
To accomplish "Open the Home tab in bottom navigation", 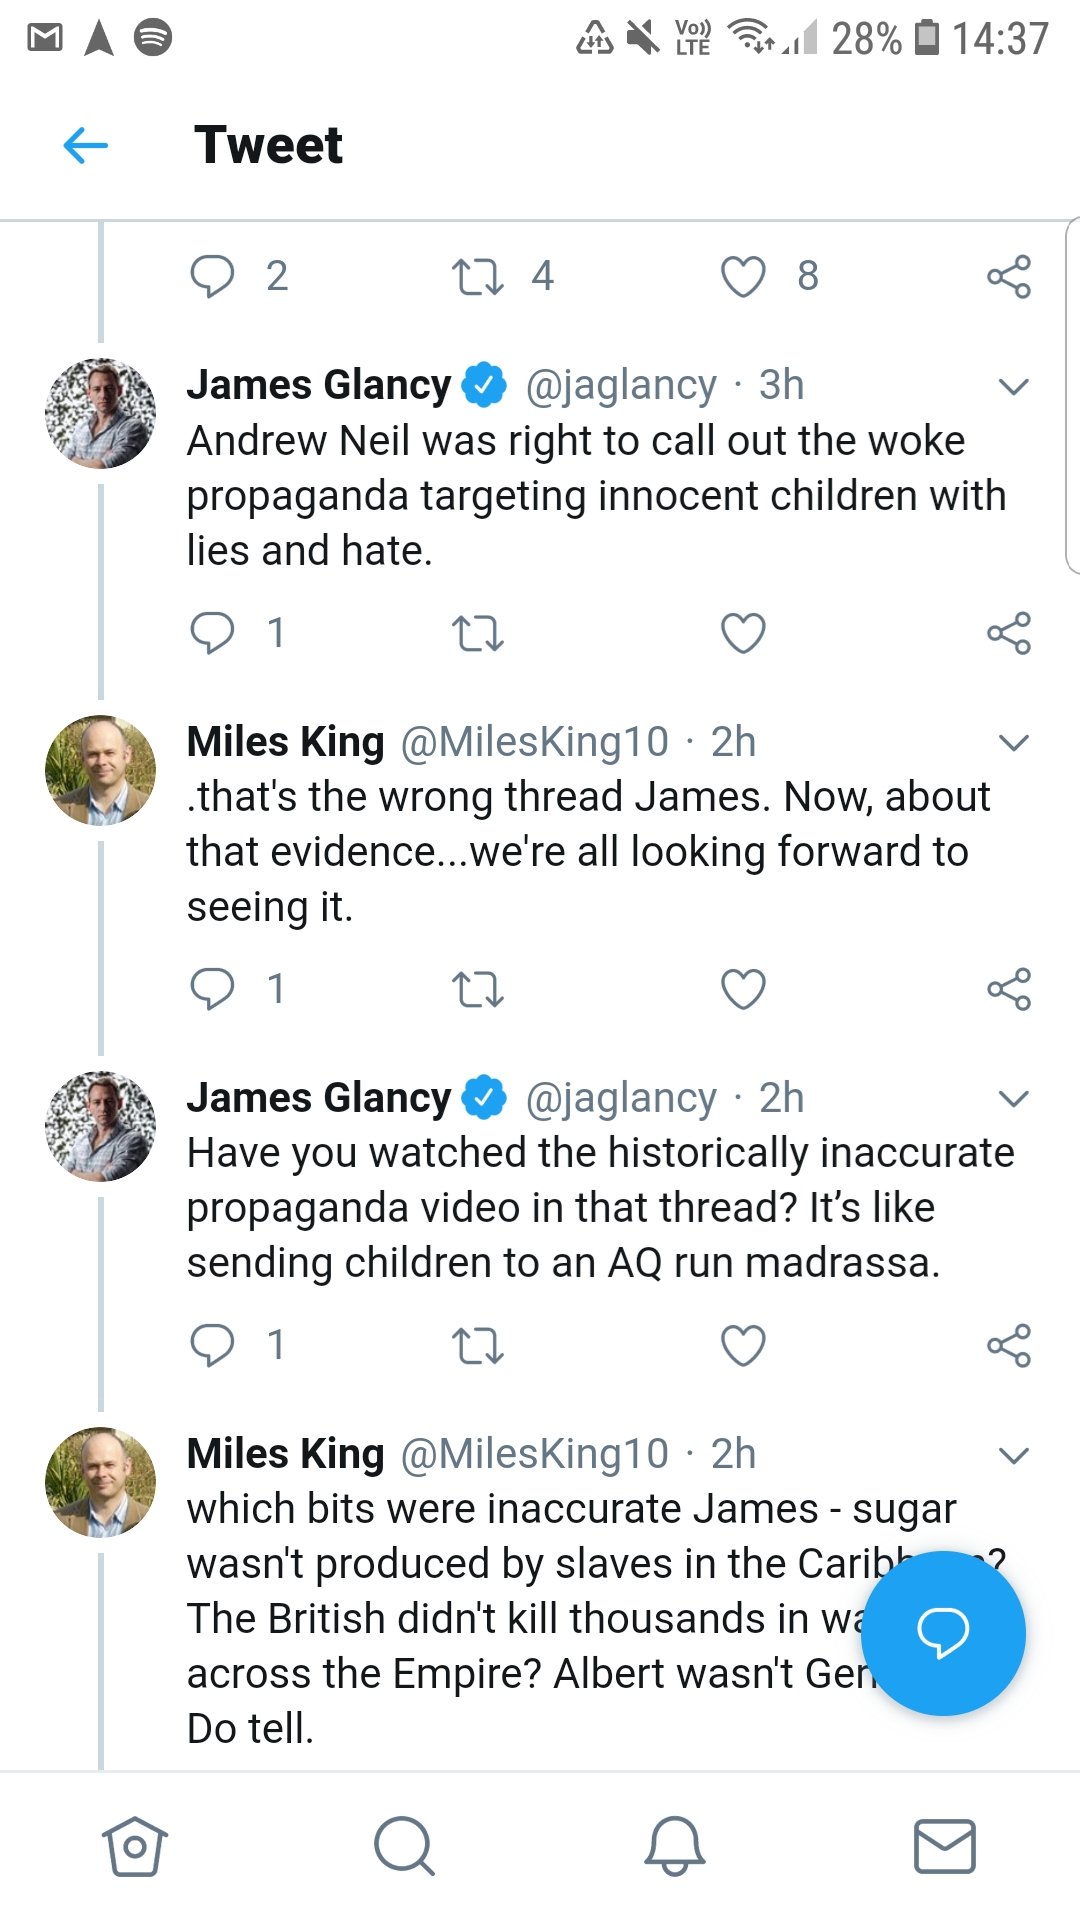I will coord(135,1845).
